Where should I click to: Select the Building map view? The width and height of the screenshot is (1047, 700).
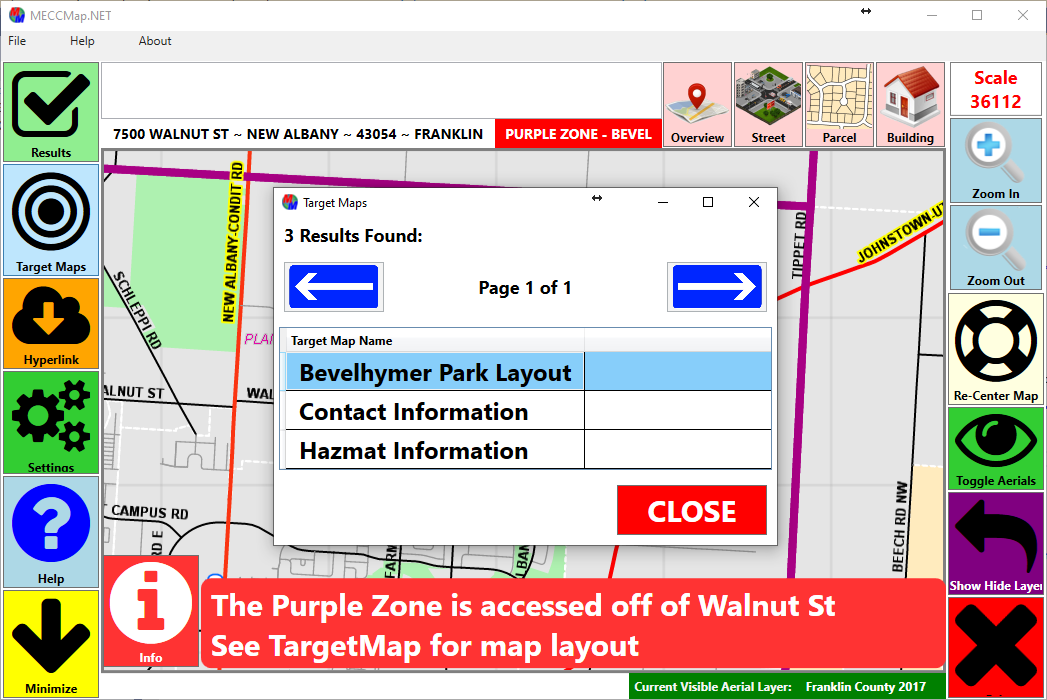point(910,105)
